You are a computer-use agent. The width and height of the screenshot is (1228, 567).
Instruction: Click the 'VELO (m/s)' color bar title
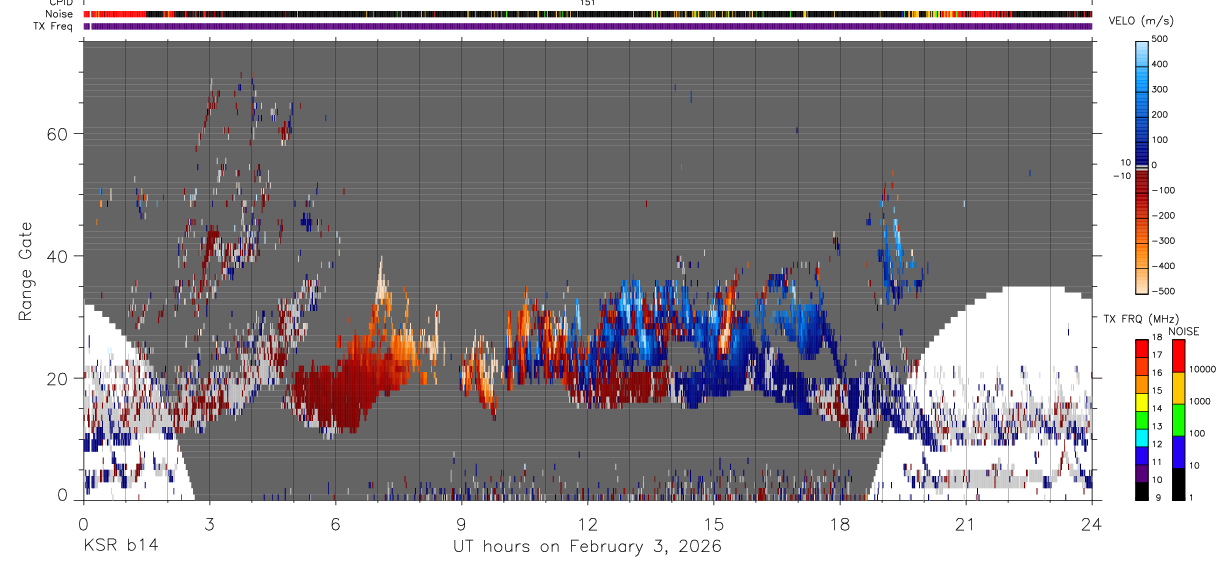tap(1142, 22)
